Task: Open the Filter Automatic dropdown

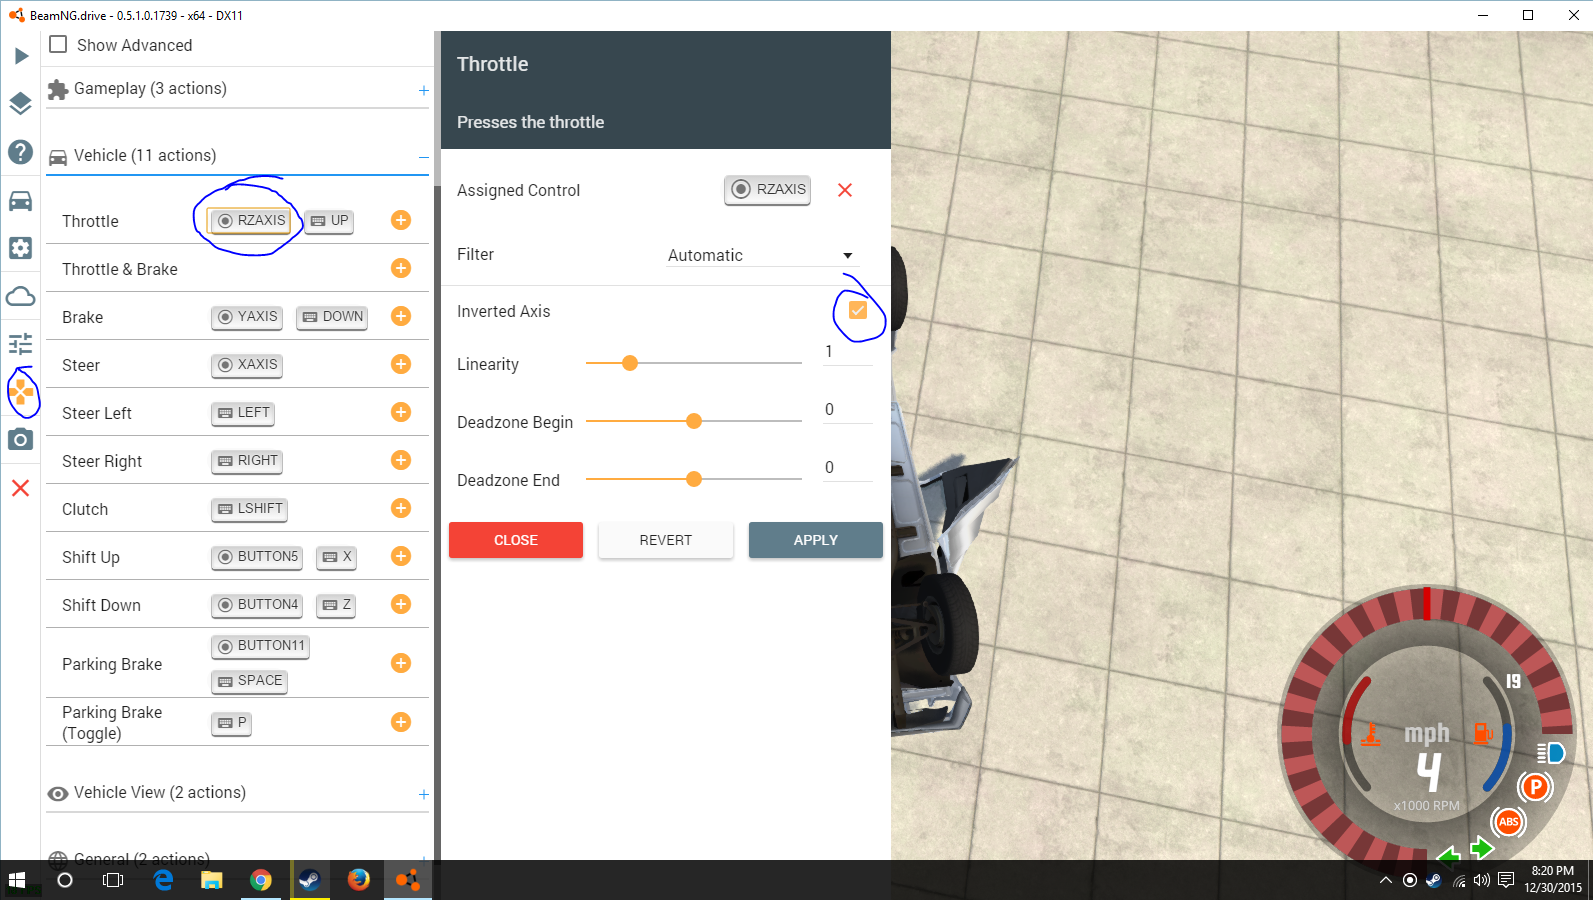Action: 760,255
